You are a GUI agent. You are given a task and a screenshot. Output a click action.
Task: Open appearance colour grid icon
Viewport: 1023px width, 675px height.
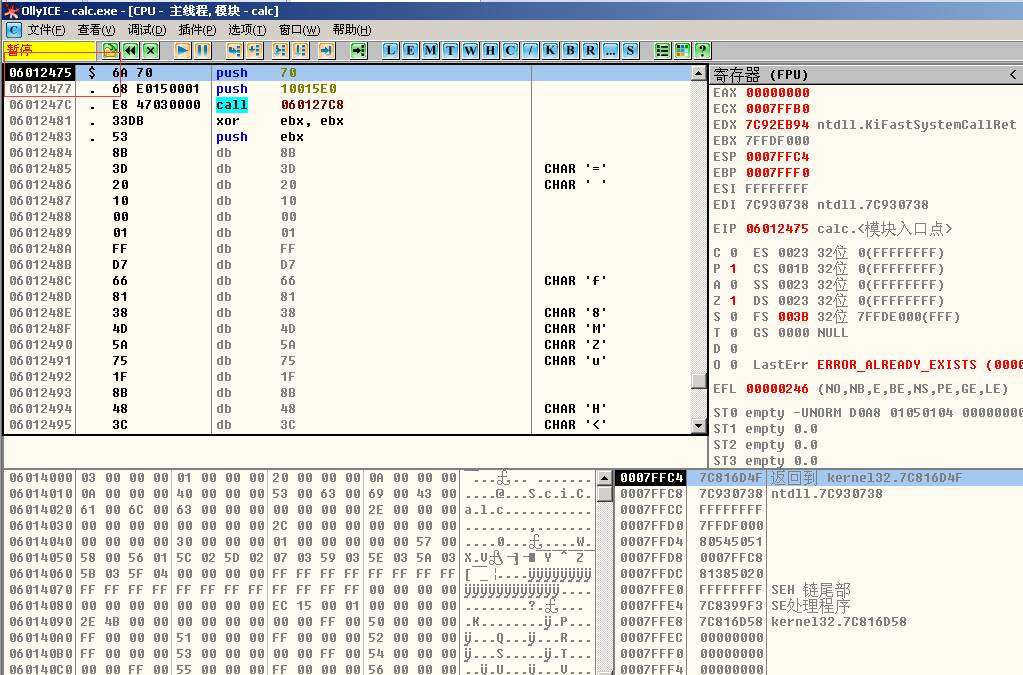[682, 50]
